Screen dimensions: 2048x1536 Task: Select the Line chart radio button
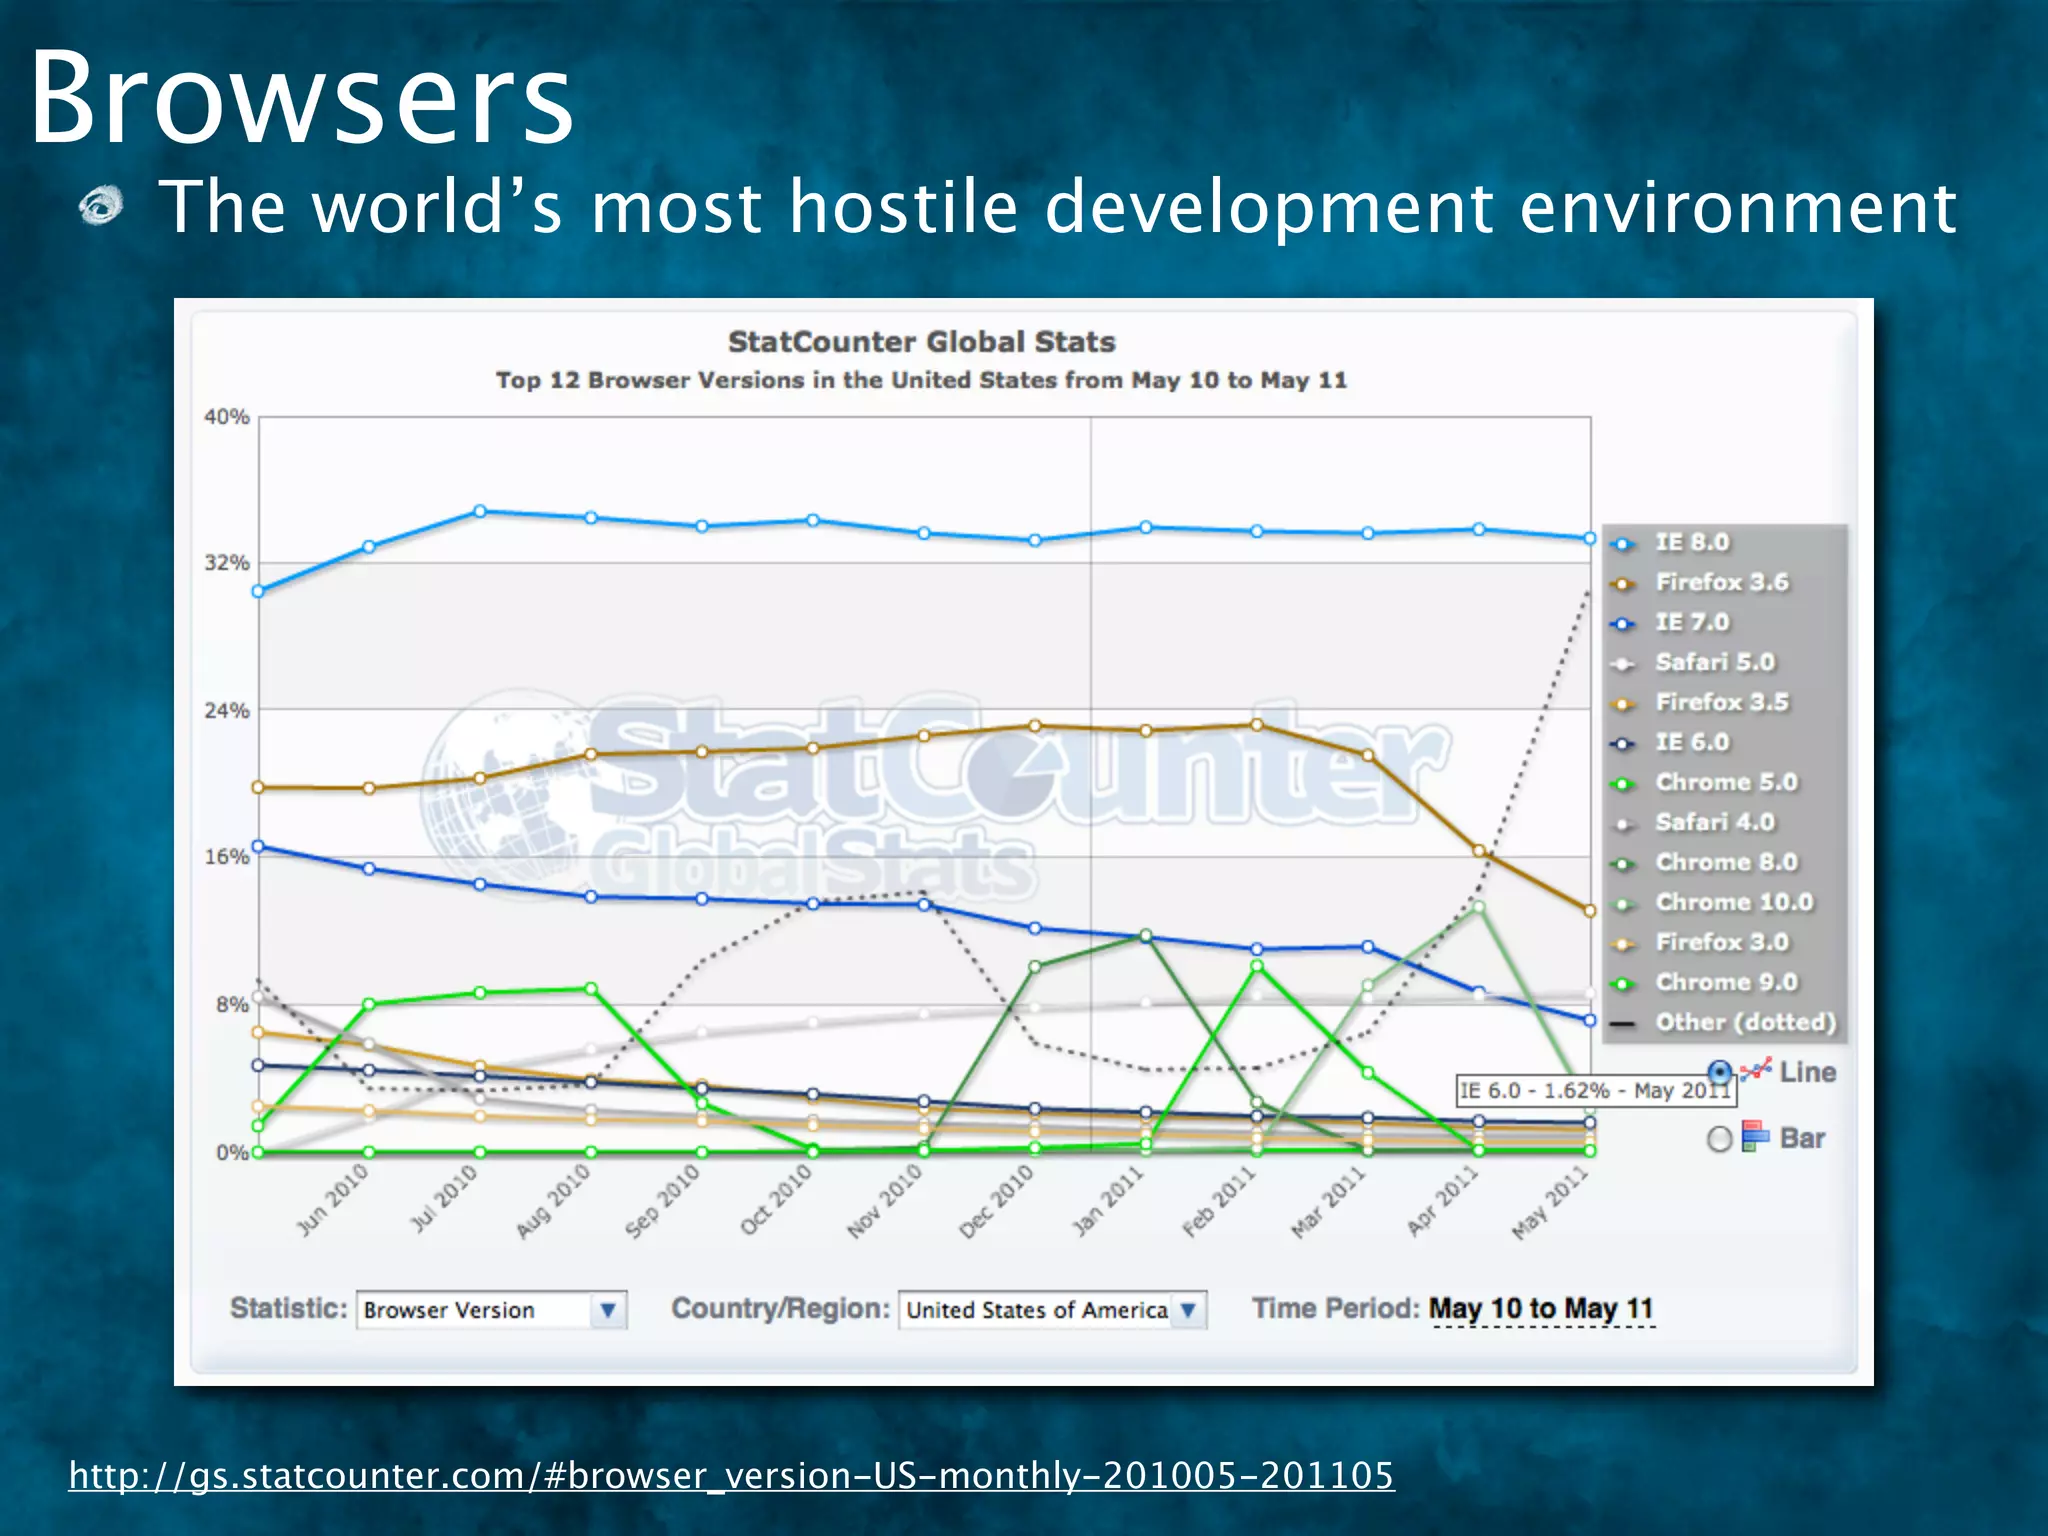1719,1072
